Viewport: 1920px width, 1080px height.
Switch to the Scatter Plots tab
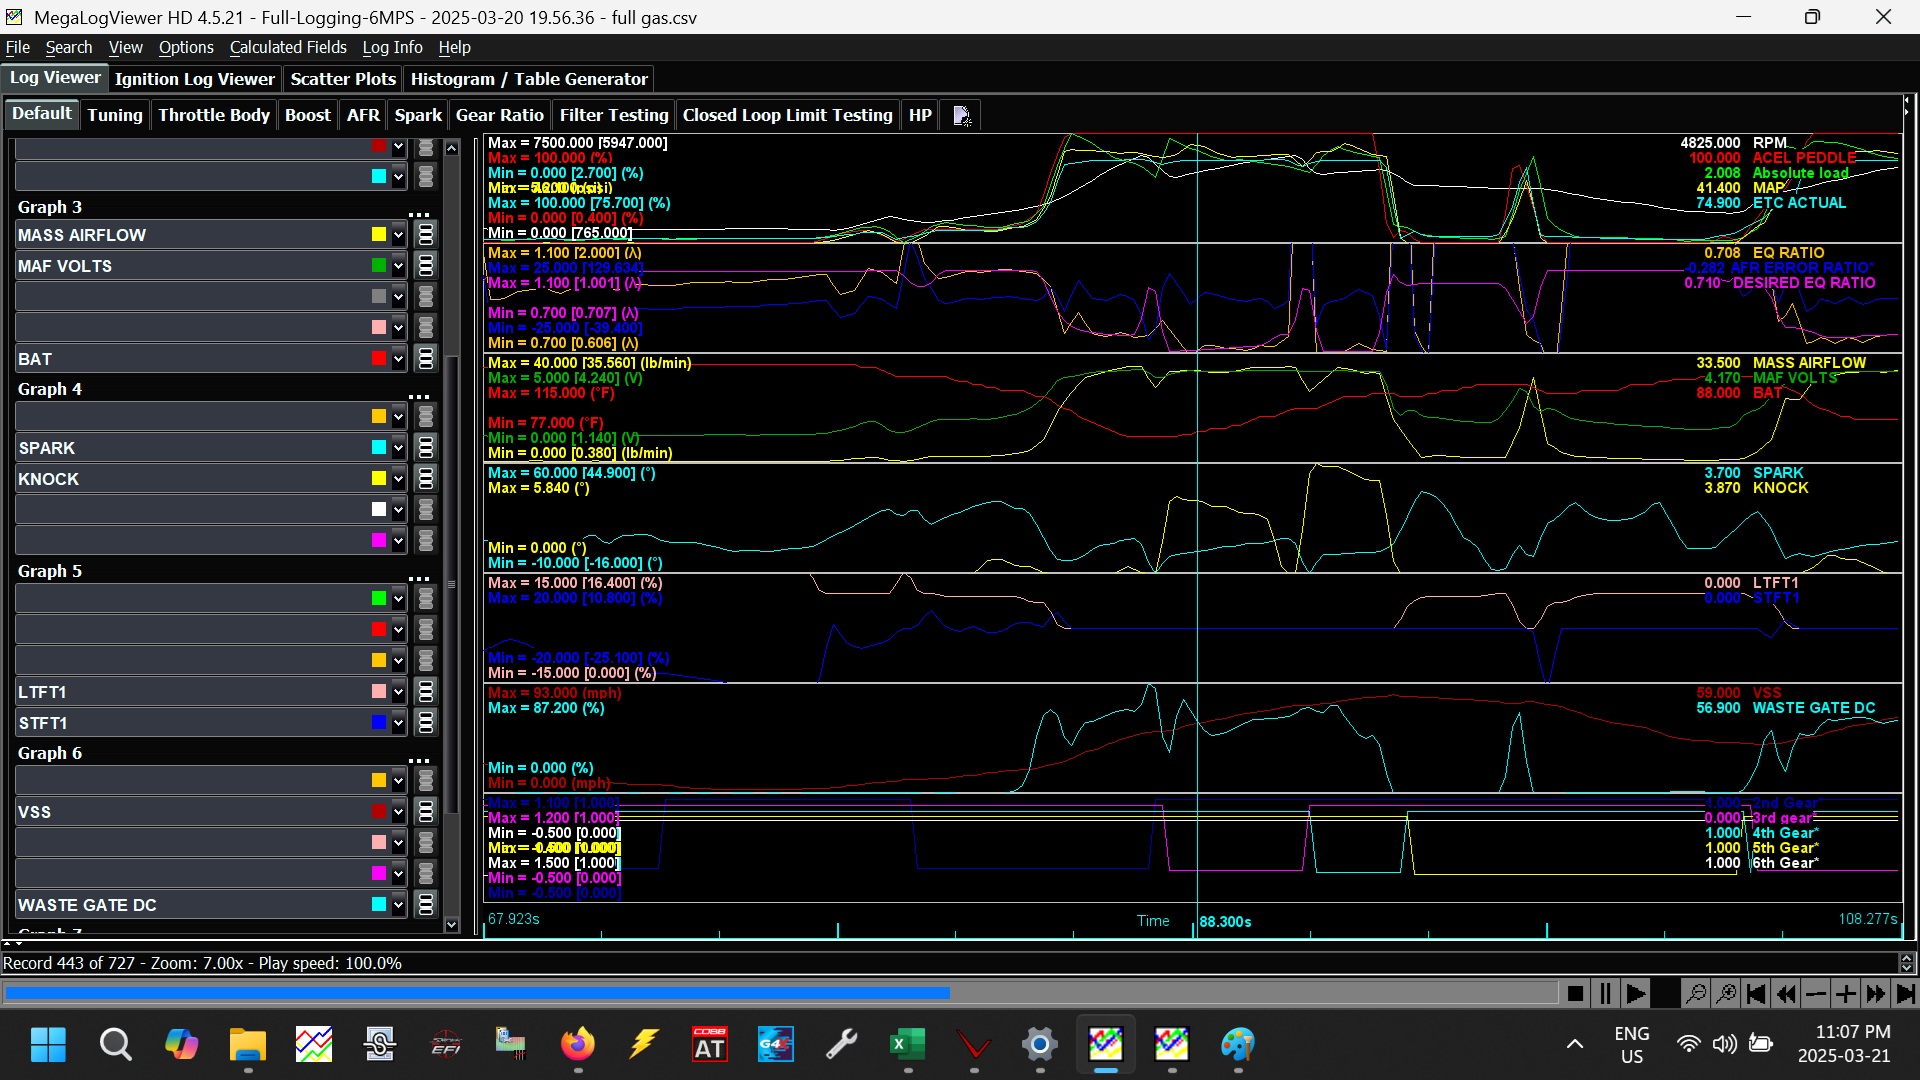(343, 79)
